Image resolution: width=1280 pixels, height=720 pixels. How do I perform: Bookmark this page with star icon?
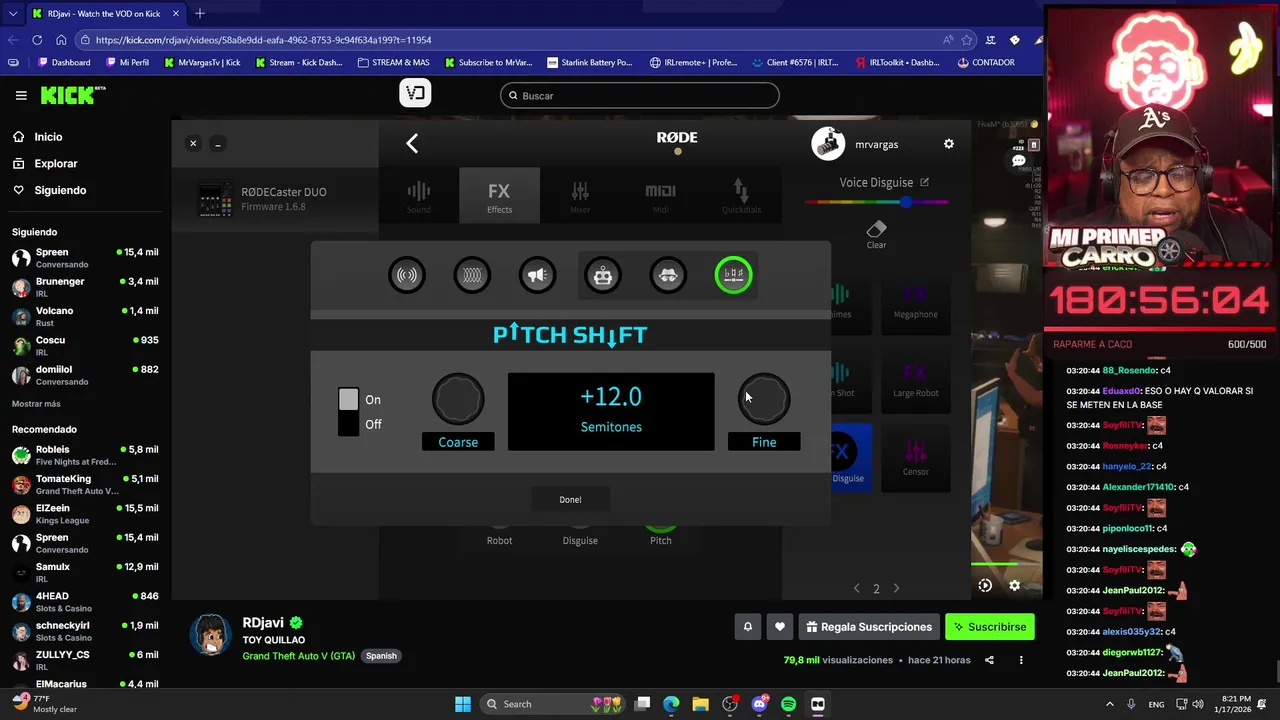tap(967, 40)
